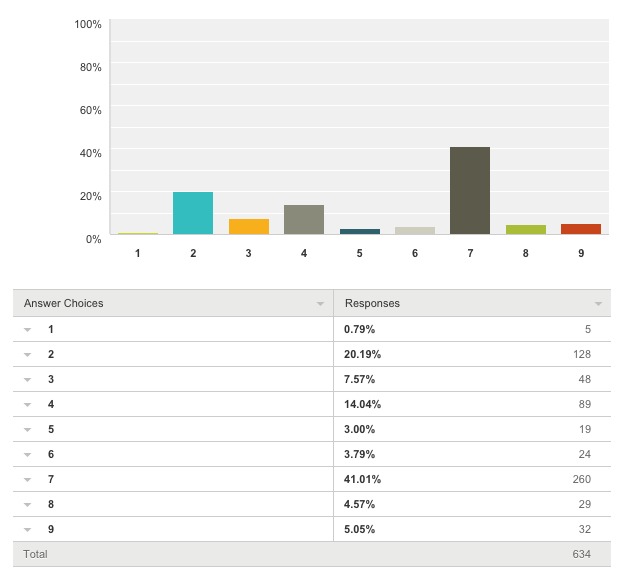Image resolution: width=624 pixels, height=576 pixels.
Task: Click the gray bar for choice 4
Action: click(x=304, y=219)
